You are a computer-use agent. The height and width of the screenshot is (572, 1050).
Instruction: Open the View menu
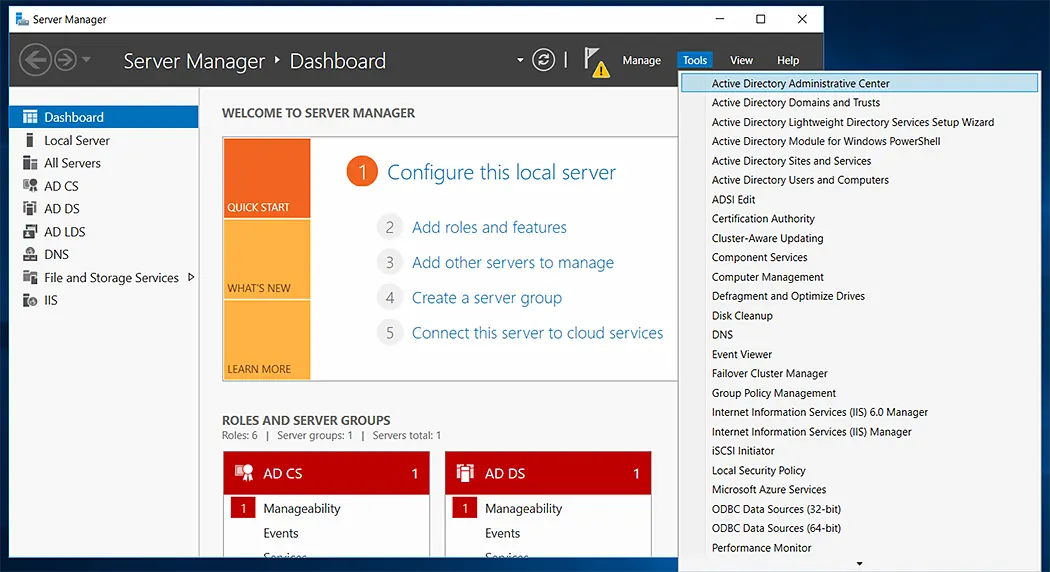741,60
